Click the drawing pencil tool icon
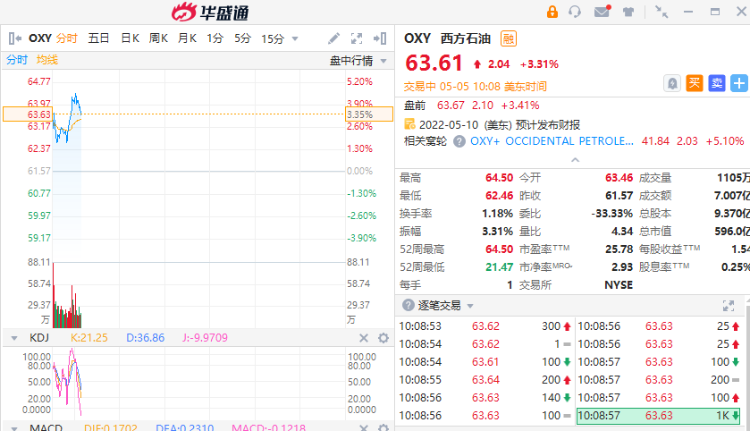750x431 pixels. (334, 38)
